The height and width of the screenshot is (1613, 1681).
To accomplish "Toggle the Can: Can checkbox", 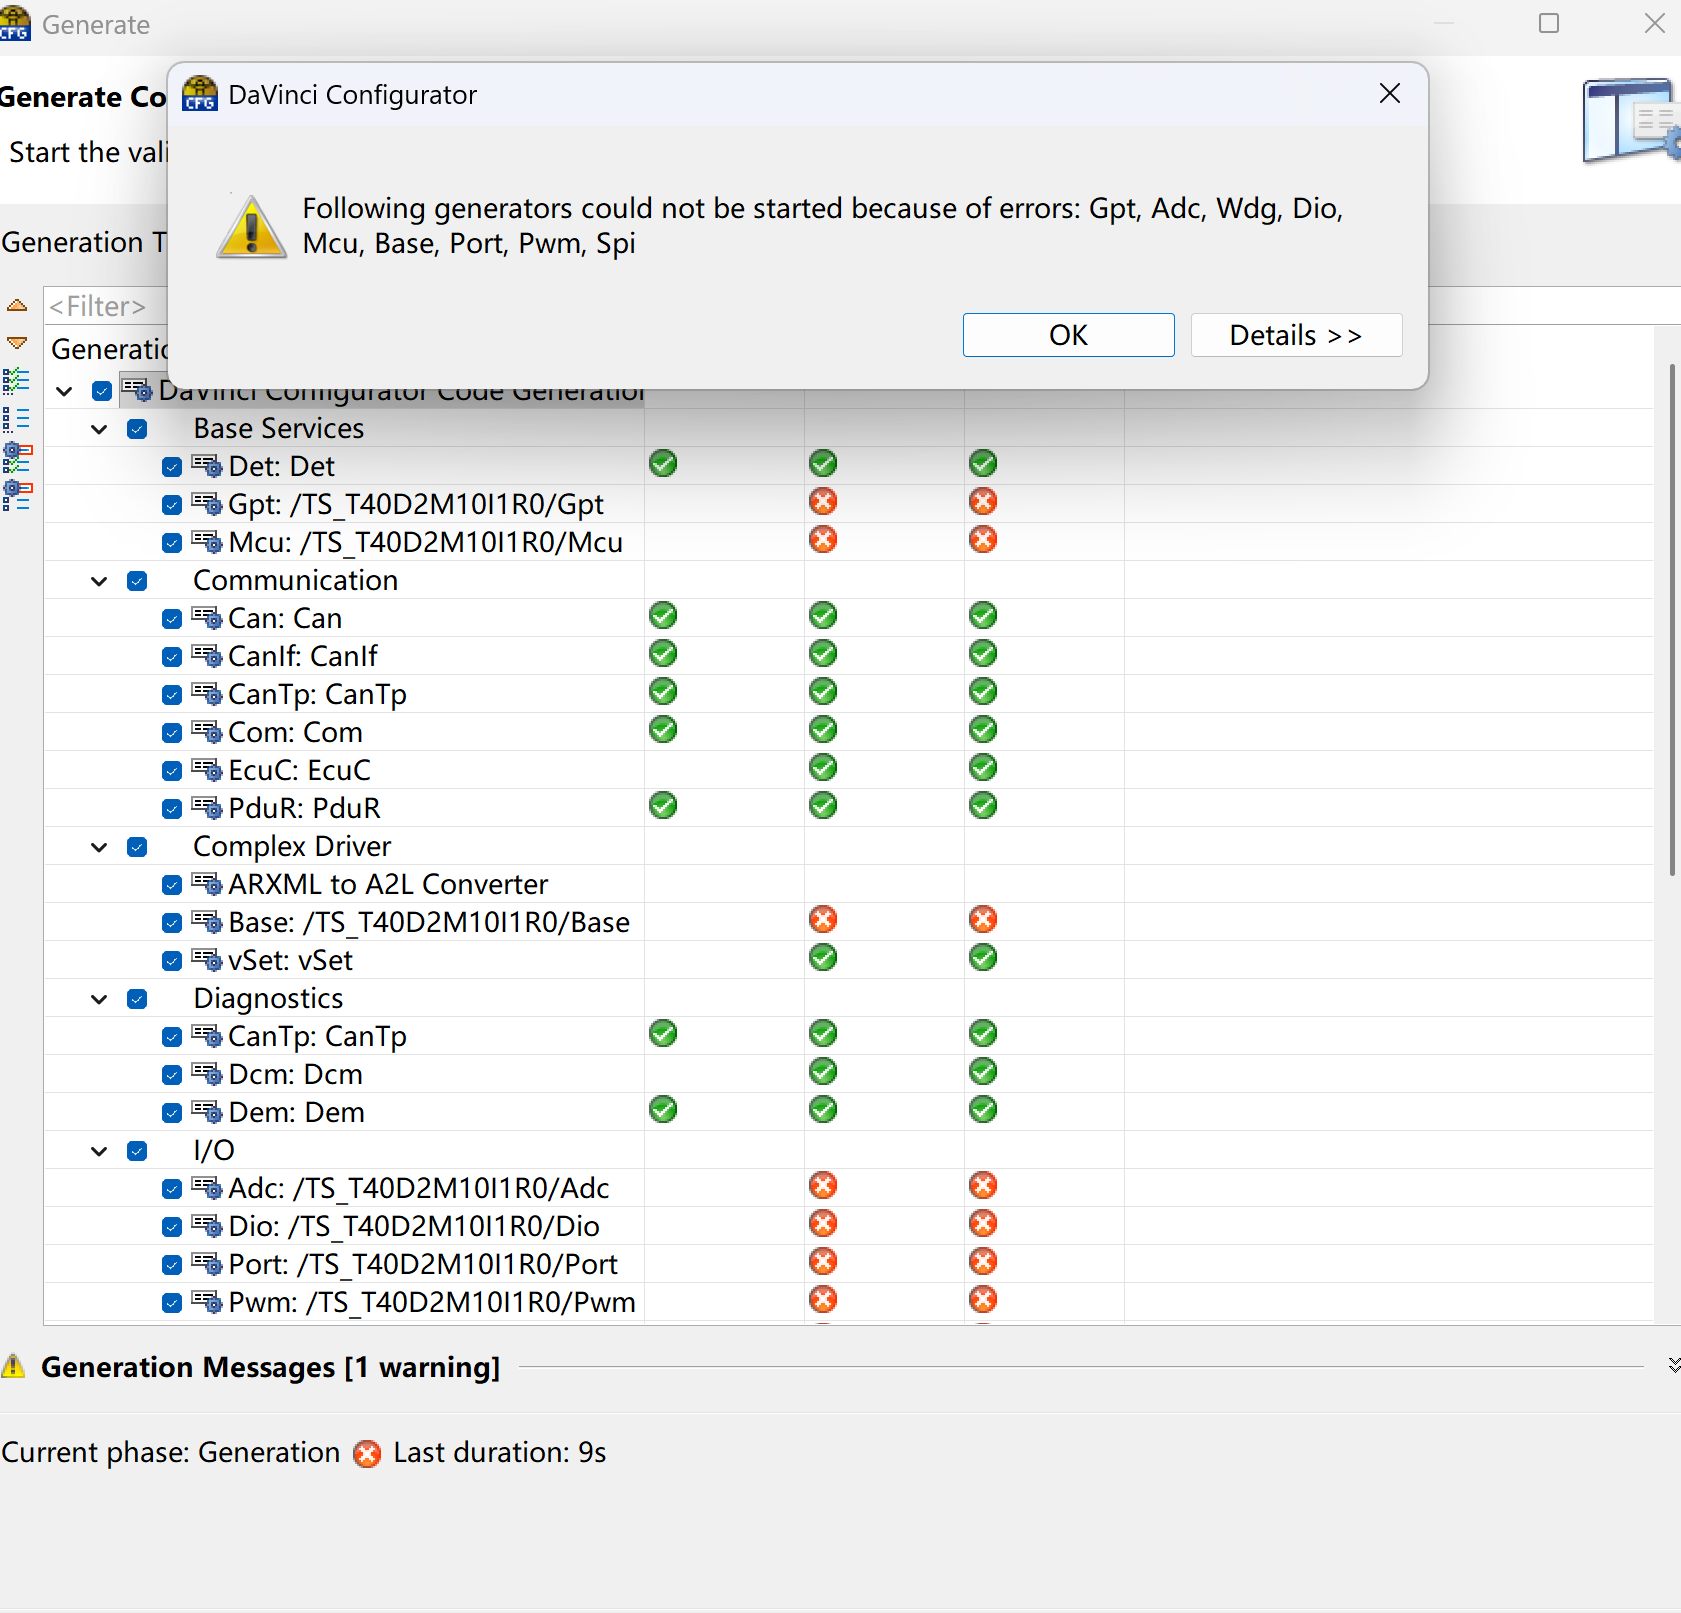I will point(172,619).
